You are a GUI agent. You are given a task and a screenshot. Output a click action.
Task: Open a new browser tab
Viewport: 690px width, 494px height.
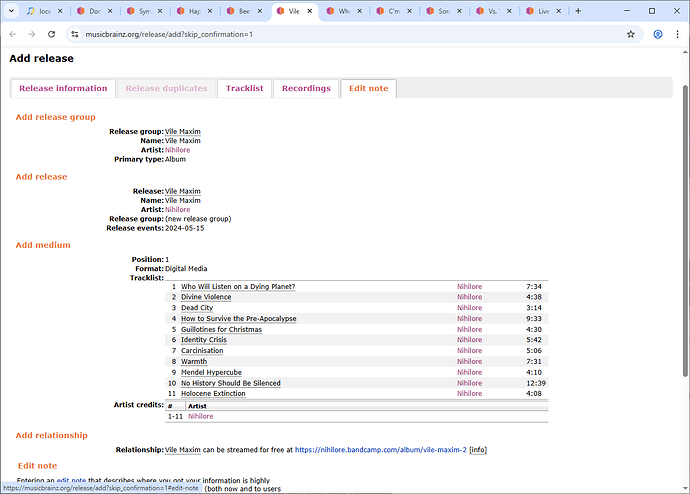pos(578,11)
